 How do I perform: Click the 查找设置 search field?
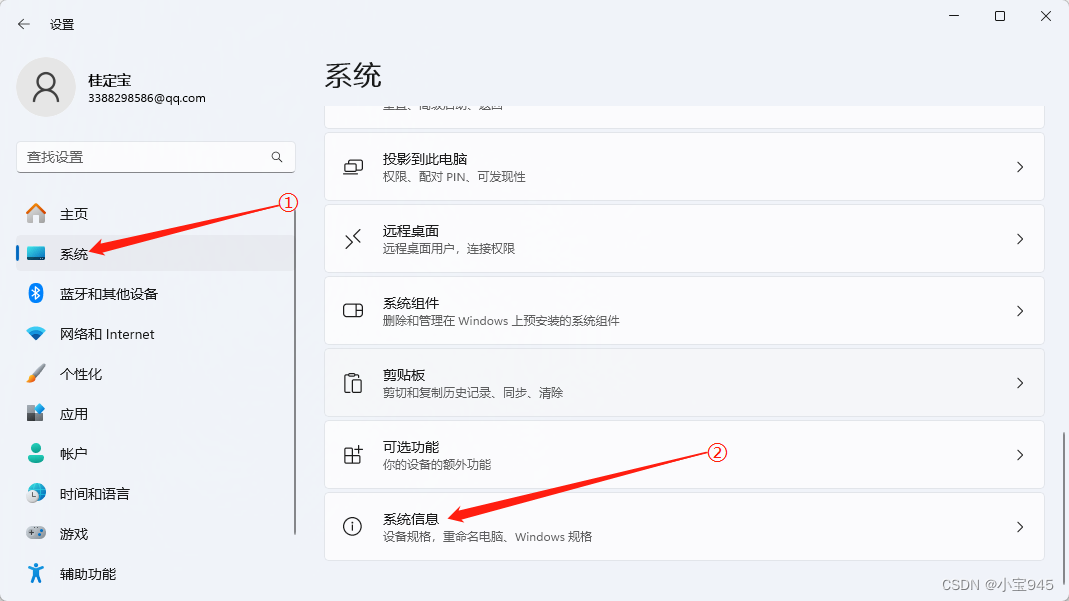[x=155, y=157]
